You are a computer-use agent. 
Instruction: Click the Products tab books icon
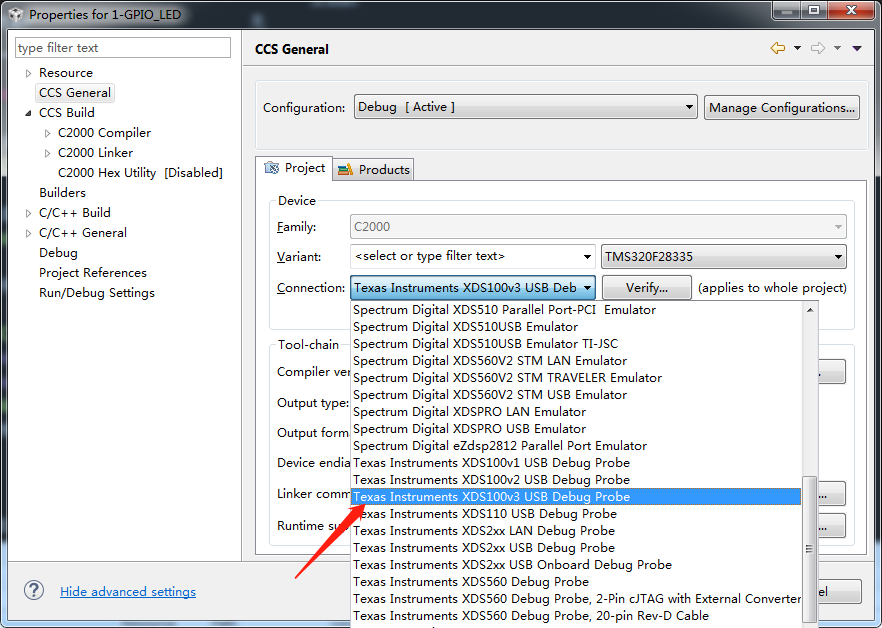[x=345, y=169]
